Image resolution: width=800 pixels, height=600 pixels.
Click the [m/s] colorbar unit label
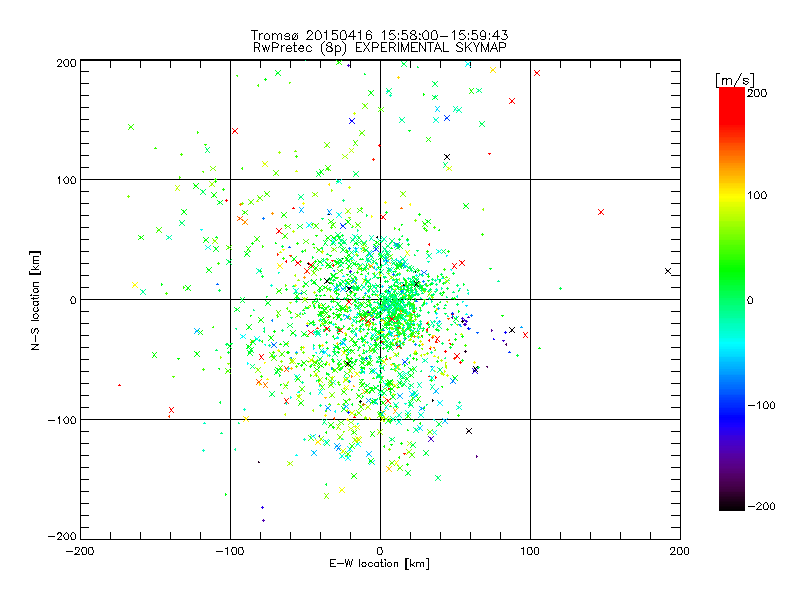click(x=735, y=80)
